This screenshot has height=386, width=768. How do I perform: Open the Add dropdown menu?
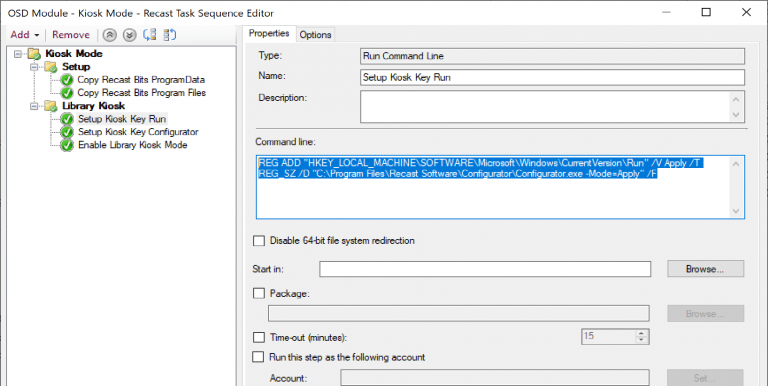click(x=24, y=35)
